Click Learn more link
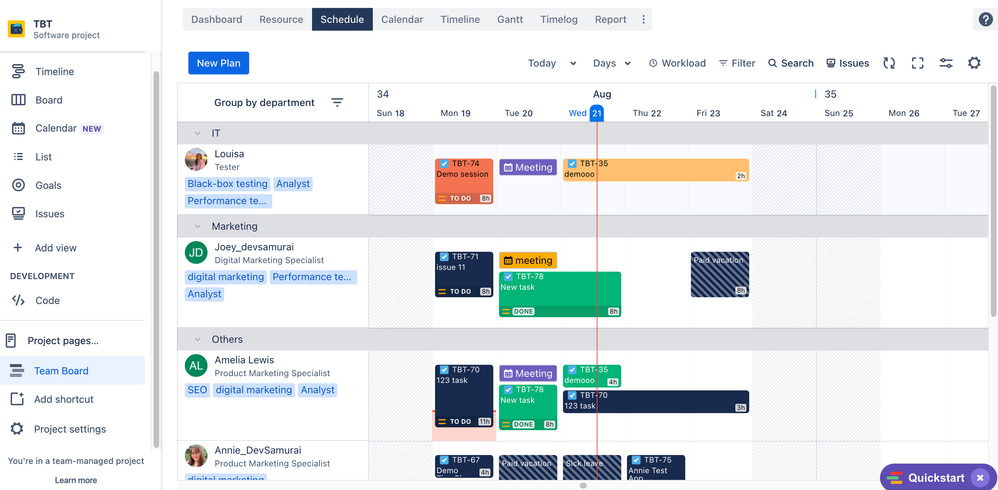The image size is (998, 490). pos(76,480)
